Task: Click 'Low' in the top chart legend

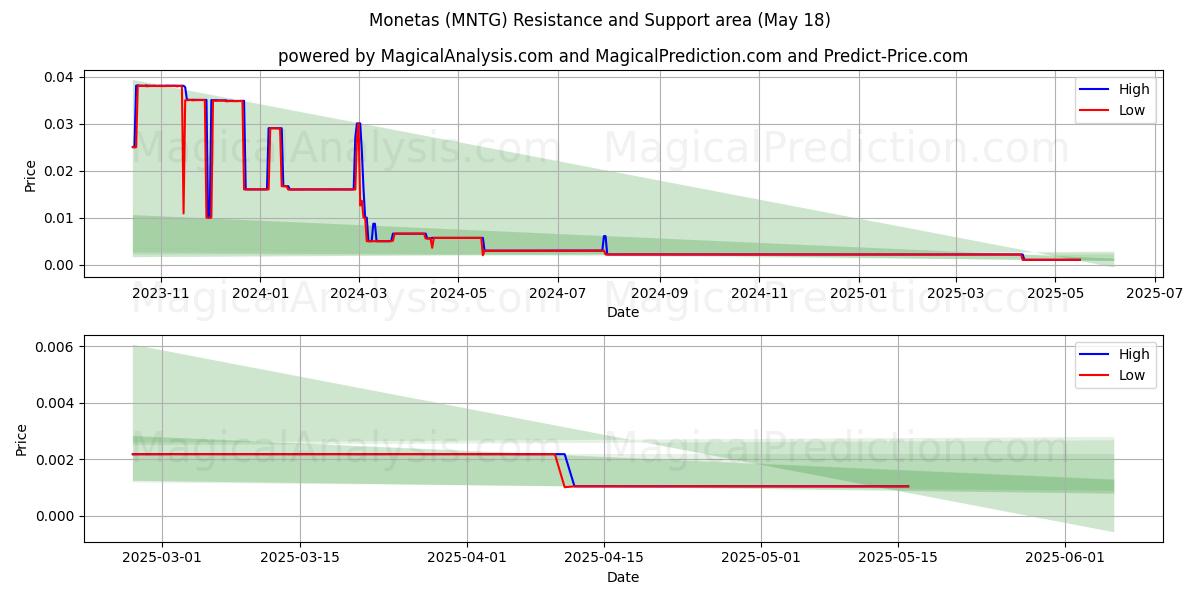Action: pyautogui.click(x=1132, y=110)
